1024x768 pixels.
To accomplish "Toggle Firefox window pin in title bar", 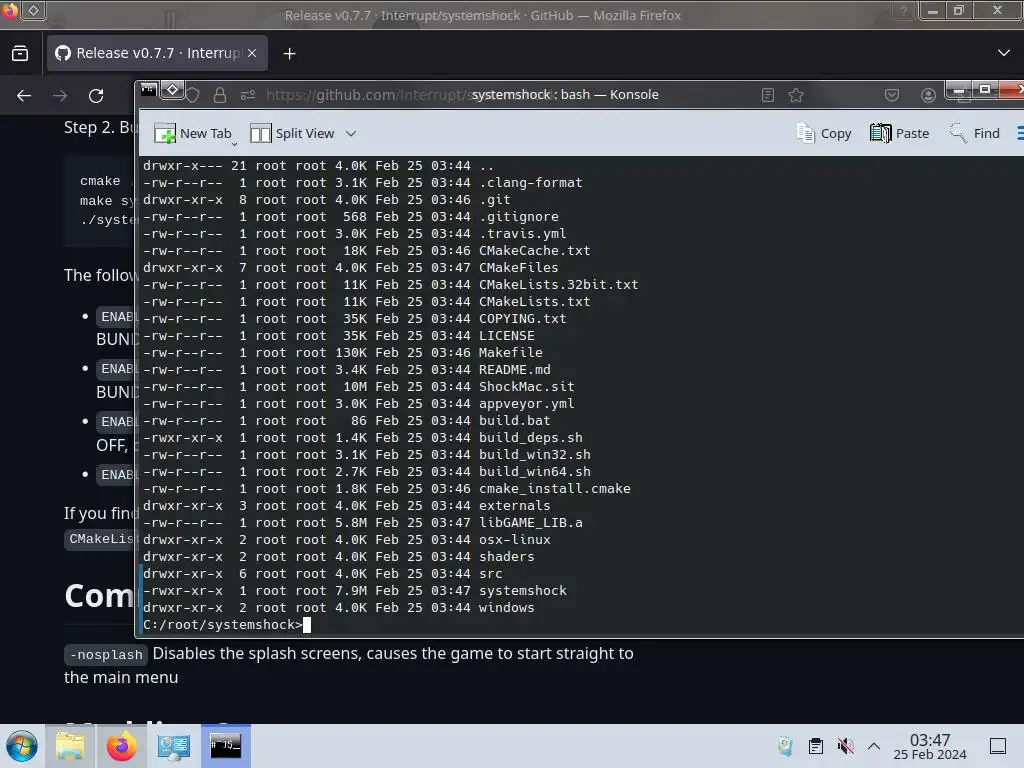I will [x=34, y=10].
